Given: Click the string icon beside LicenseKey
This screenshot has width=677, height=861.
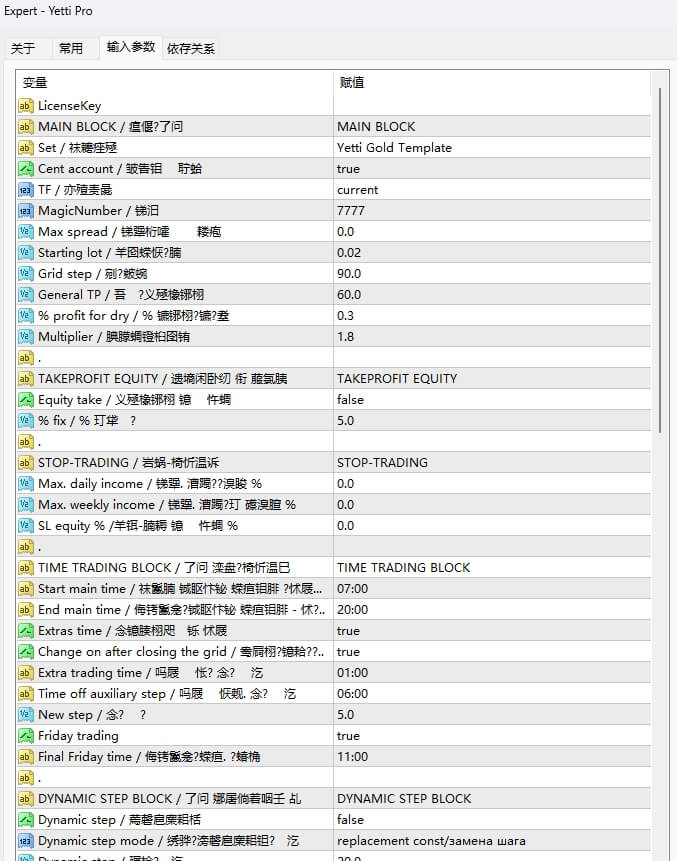Looking at the screenshot, I should tap(26, 105).
